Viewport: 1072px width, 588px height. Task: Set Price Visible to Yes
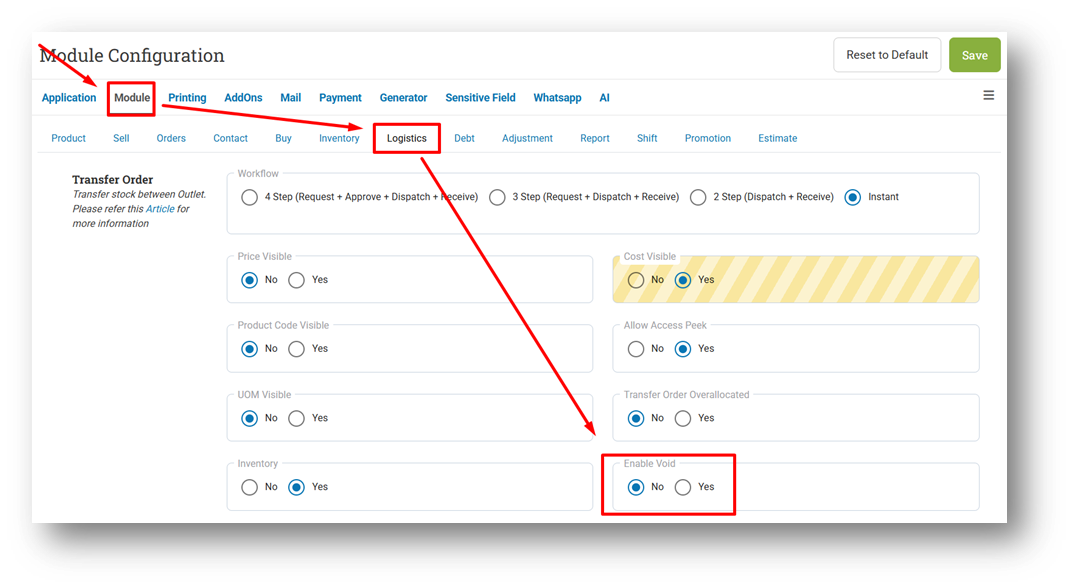296,280
